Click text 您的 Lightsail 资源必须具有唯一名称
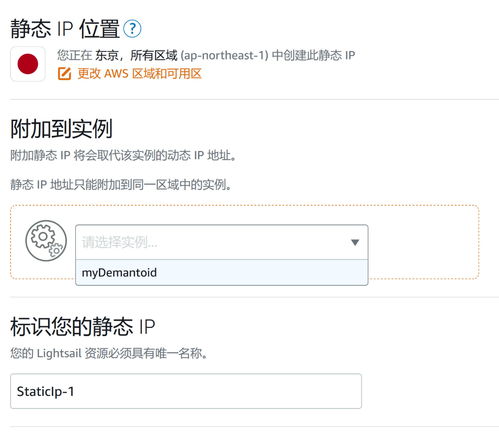The width and height of the screenshot is (499, 434). pyautogui.click(x=109, y=353)
